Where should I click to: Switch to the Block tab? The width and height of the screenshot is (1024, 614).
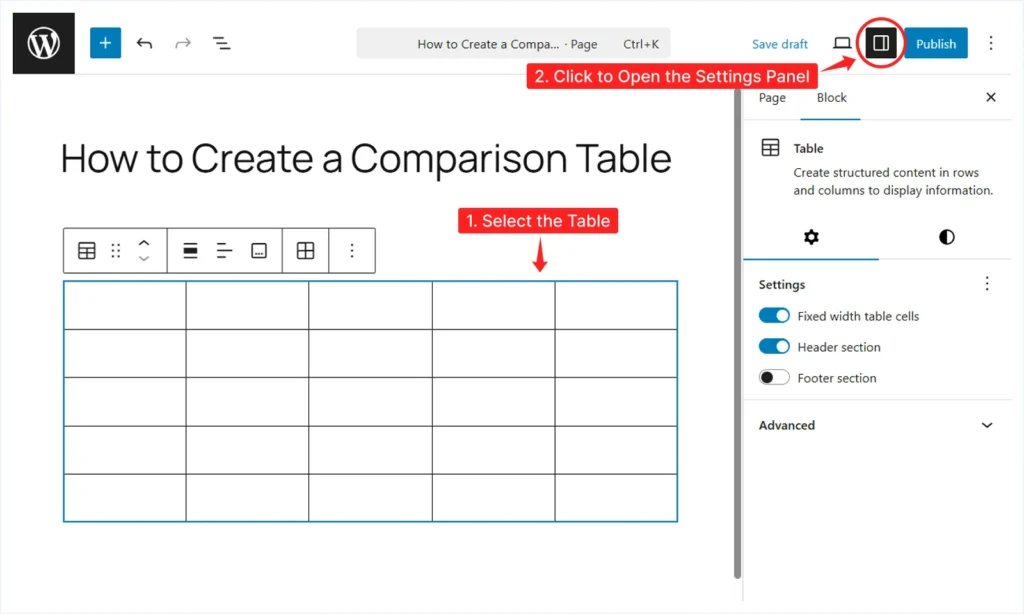pyautogui.click(x=831, y=98)
